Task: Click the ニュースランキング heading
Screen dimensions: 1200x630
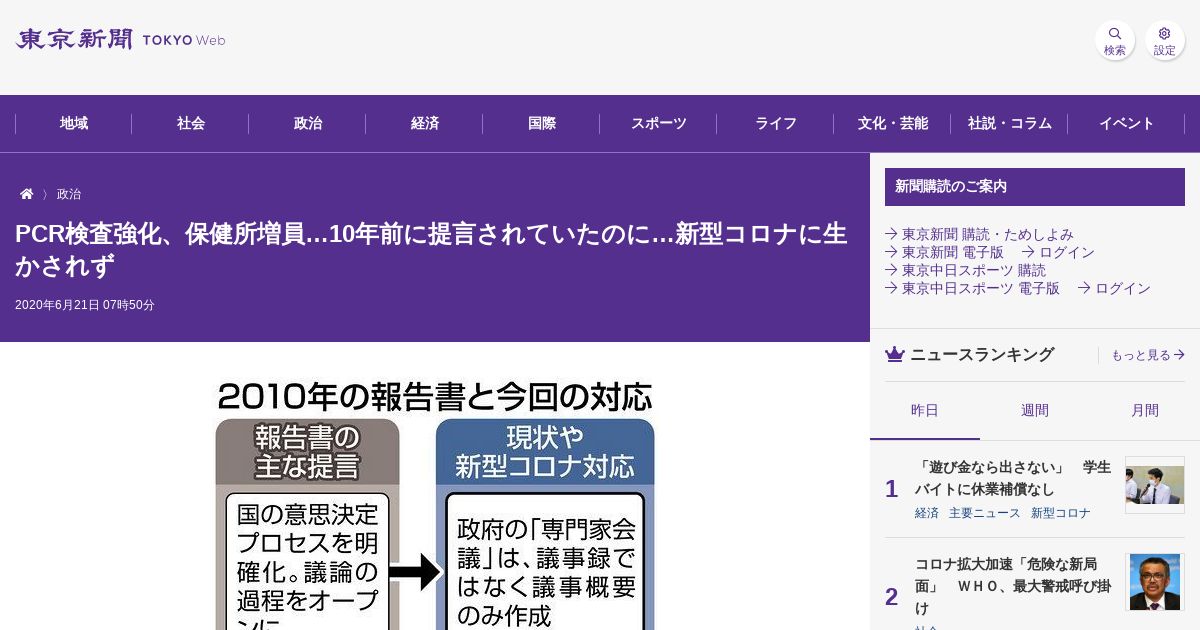Action: point(982,354)
